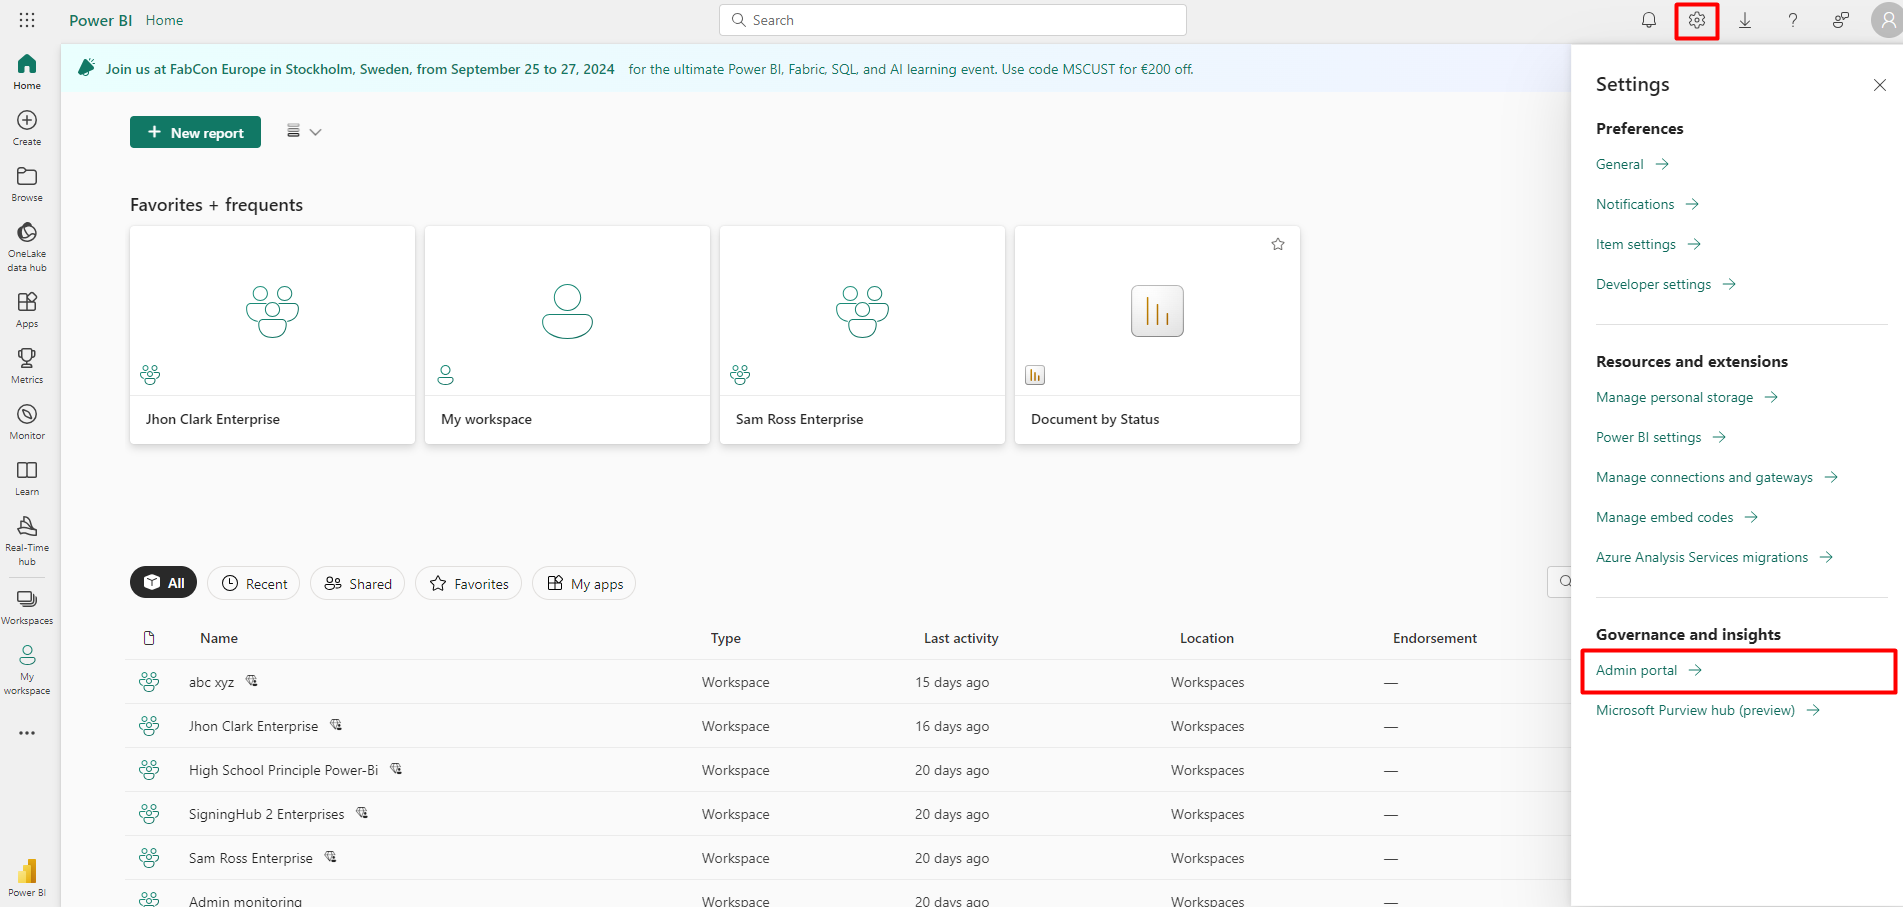Open Real-Time hub

(27, 541)
